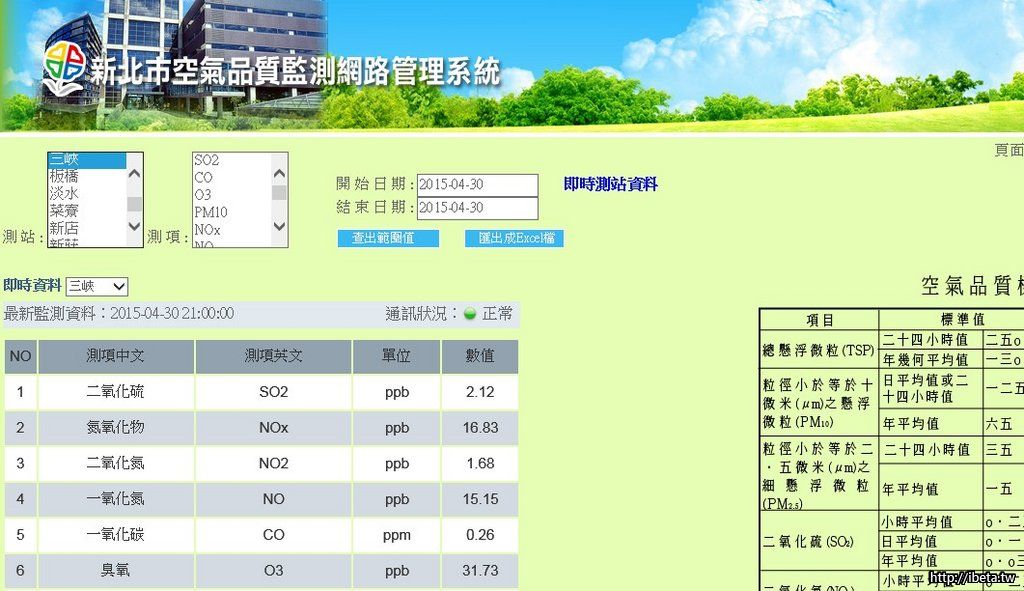The width and height of the screenshot is (1024, 591).
Task: Click the 匯出成Excel檔 export button
Action: click(514, 238)
